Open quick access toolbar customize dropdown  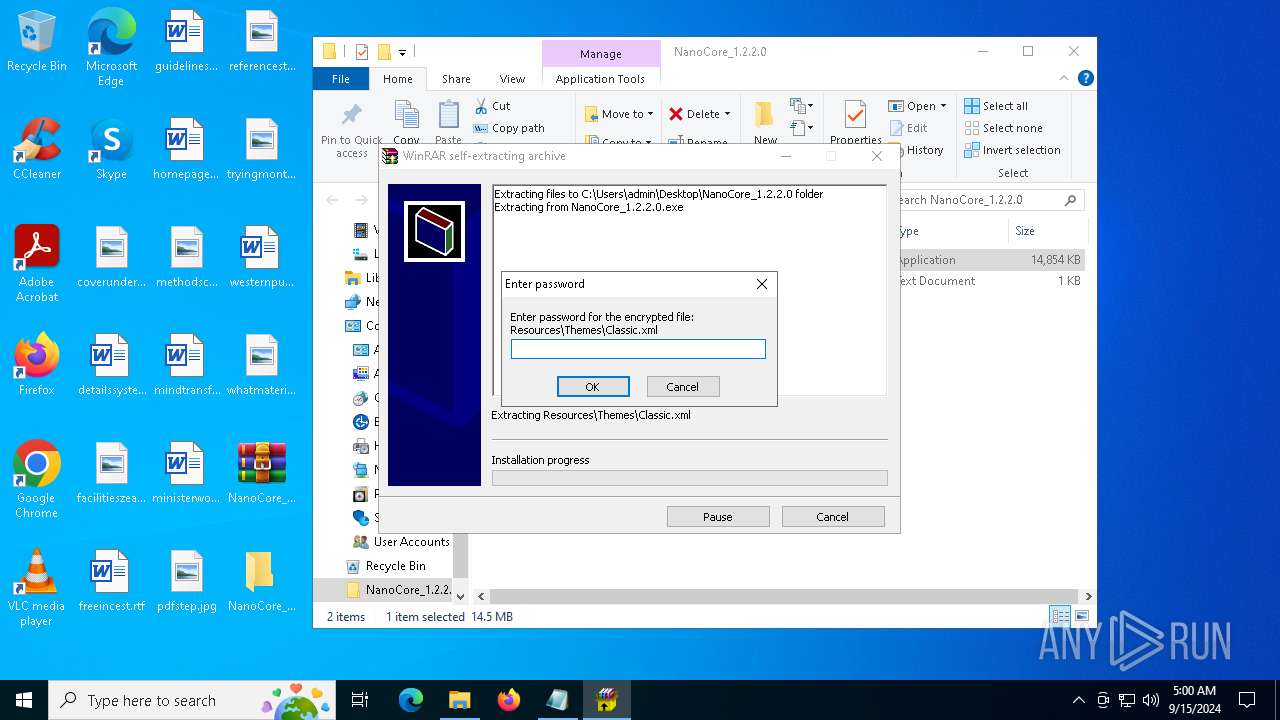pos(402,52)
